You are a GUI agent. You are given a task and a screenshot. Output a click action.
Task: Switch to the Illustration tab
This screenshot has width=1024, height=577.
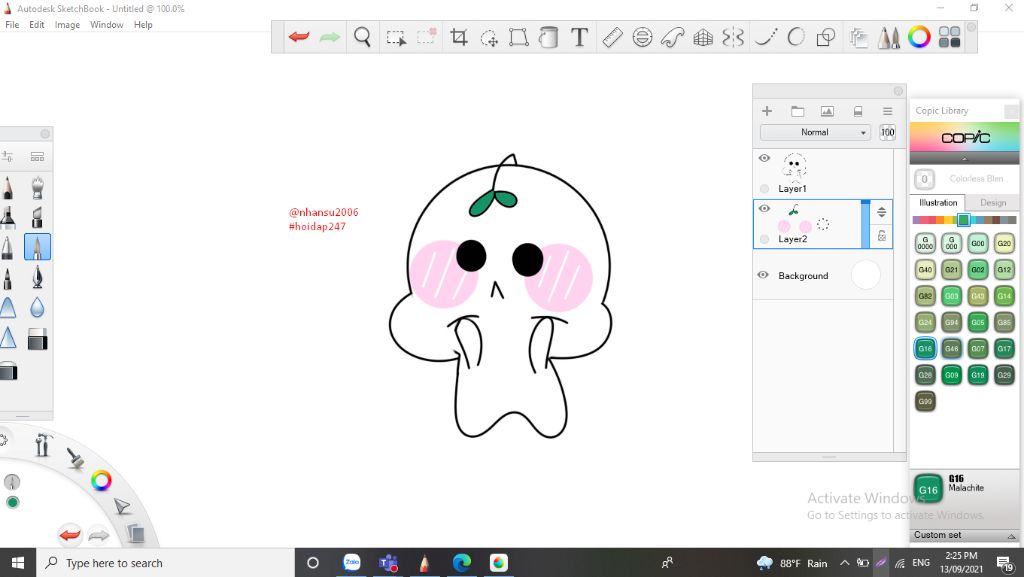pyautogui.click(x=938, y=203)
